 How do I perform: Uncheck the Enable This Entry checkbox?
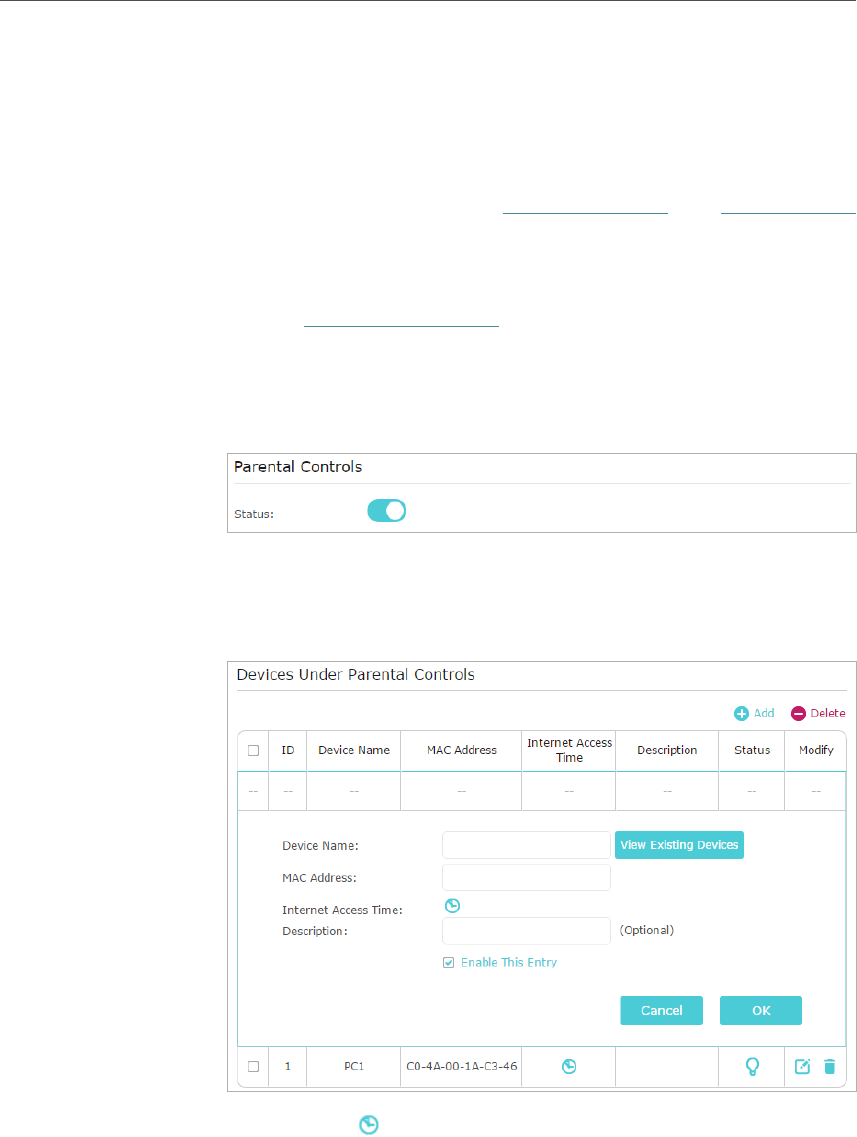click(x=449, y=962)
